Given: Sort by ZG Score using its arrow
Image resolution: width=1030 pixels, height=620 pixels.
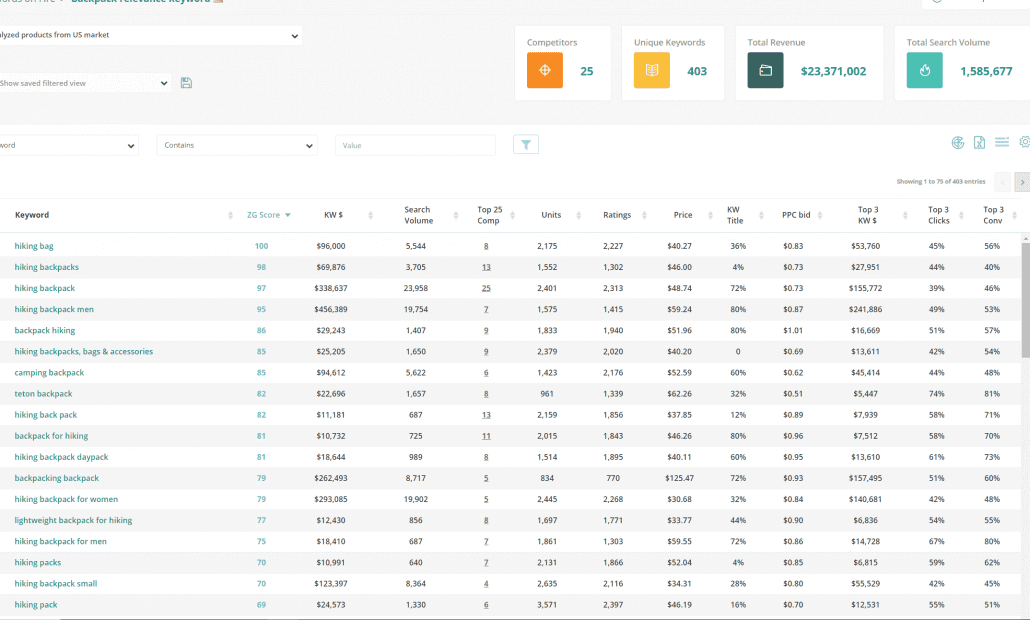Looking at the screenshot, I should (288, 215).
